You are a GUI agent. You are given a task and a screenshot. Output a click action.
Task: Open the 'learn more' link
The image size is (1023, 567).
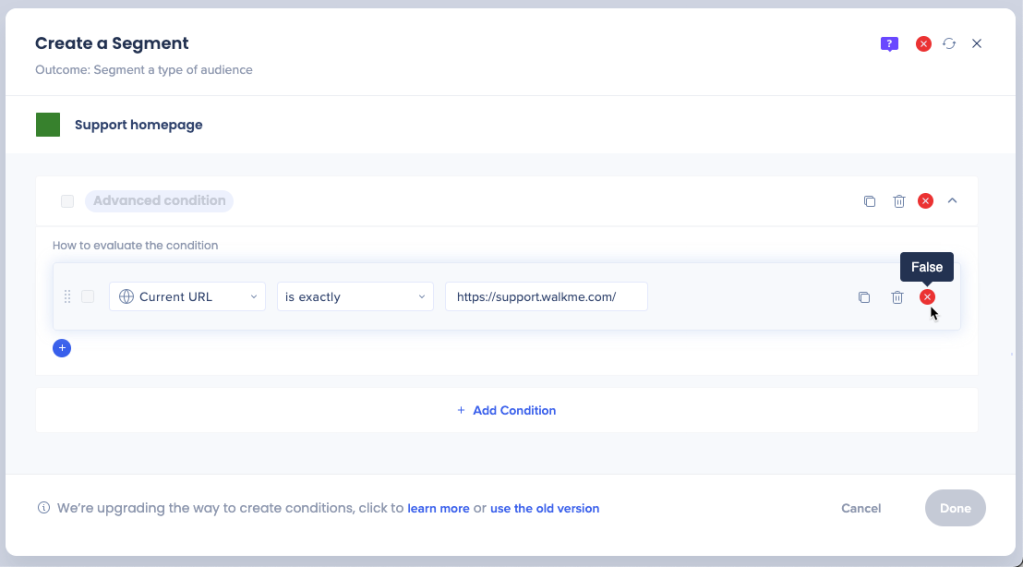(x=438, y=508)
